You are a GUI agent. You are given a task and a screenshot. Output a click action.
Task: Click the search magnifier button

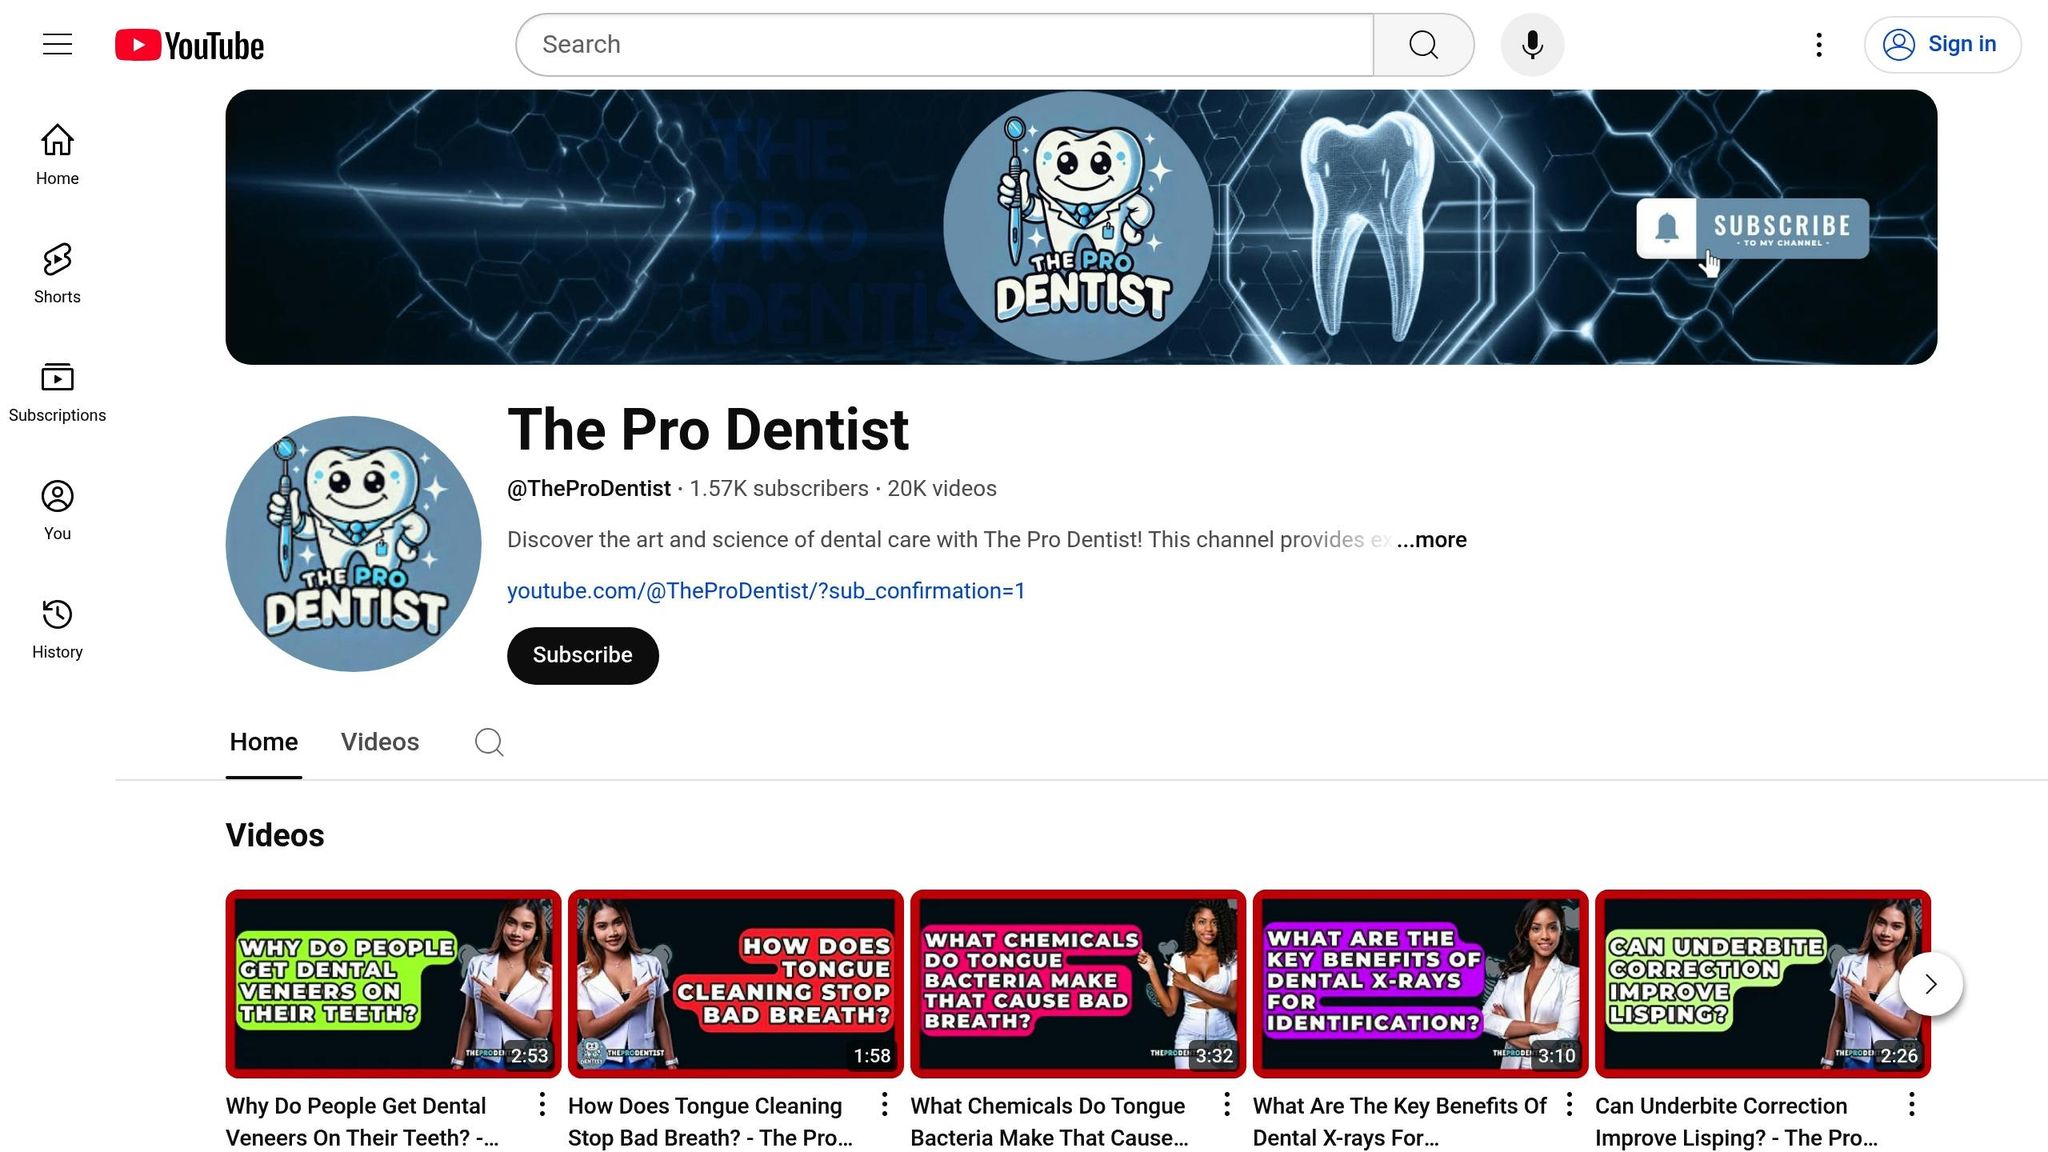click(1423, 45)
